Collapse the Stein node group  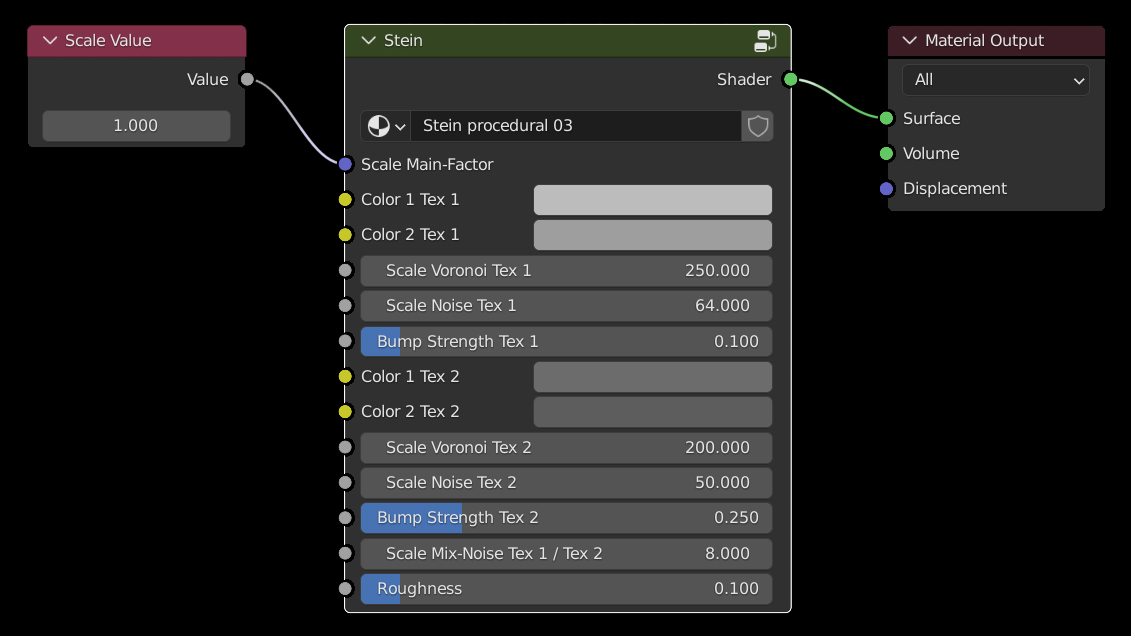coord(368,41)
